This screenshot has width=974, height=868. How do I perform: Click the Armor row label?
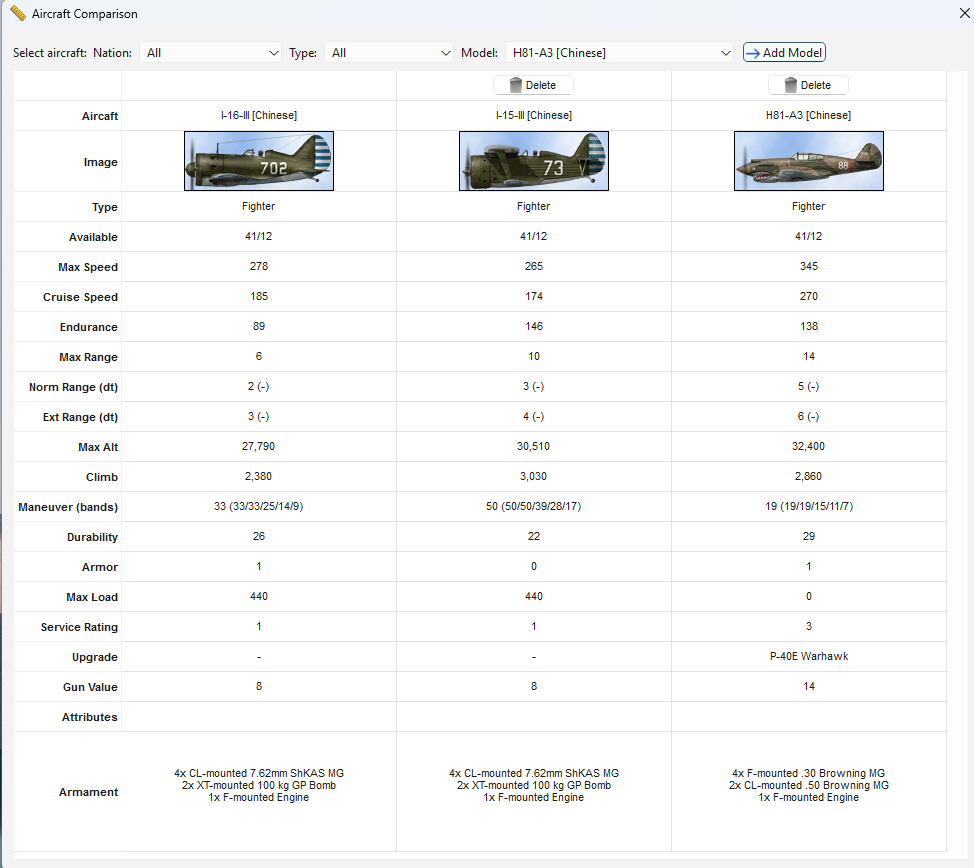pyautogui.click(x=99, y=567)
